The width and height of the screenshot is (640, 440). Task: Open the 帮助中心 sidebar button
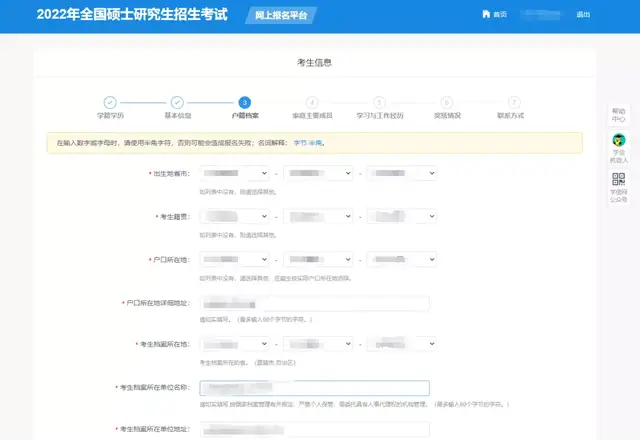618,115
